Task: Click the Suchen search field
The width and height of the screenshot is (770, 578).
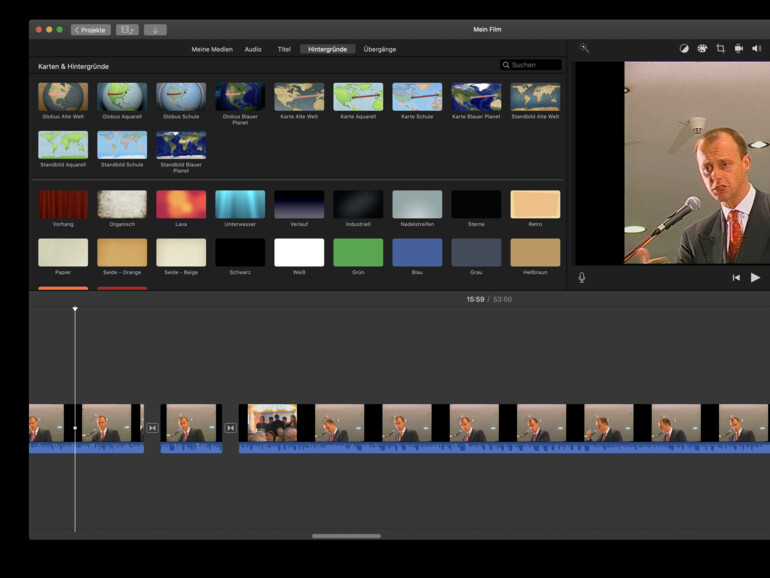Action: pyautogui.click(x=530, y=65)
